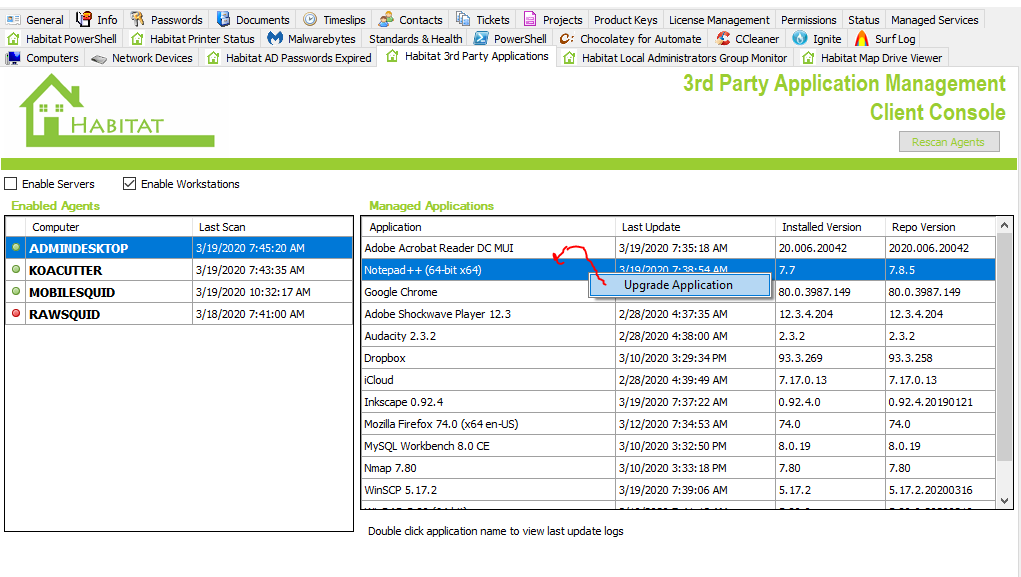Viewport: 1021px width, 577px height.
Task: Sort agents by Last Scan column header
Action: (x=222, y=227)
